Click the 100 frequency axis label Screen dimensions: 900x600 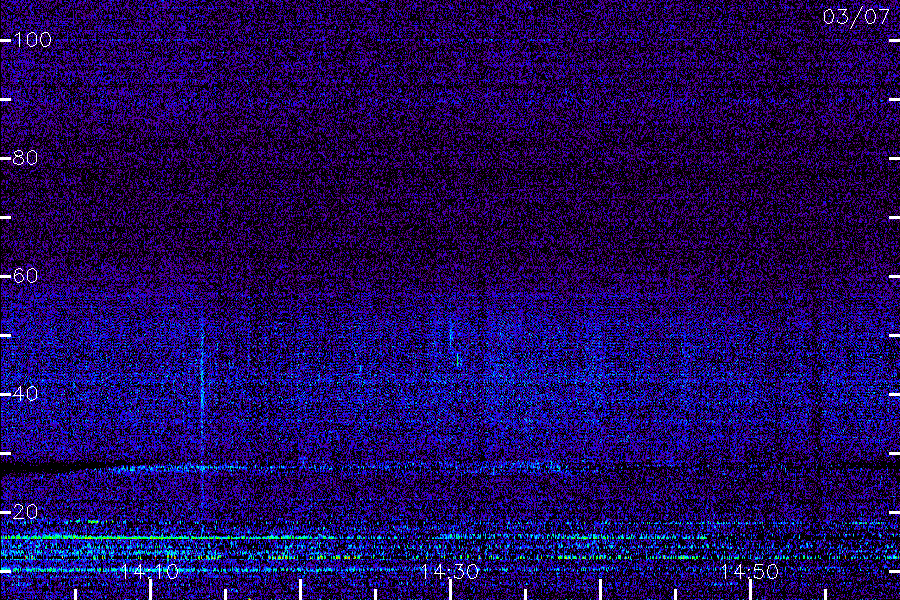(32, 40)
